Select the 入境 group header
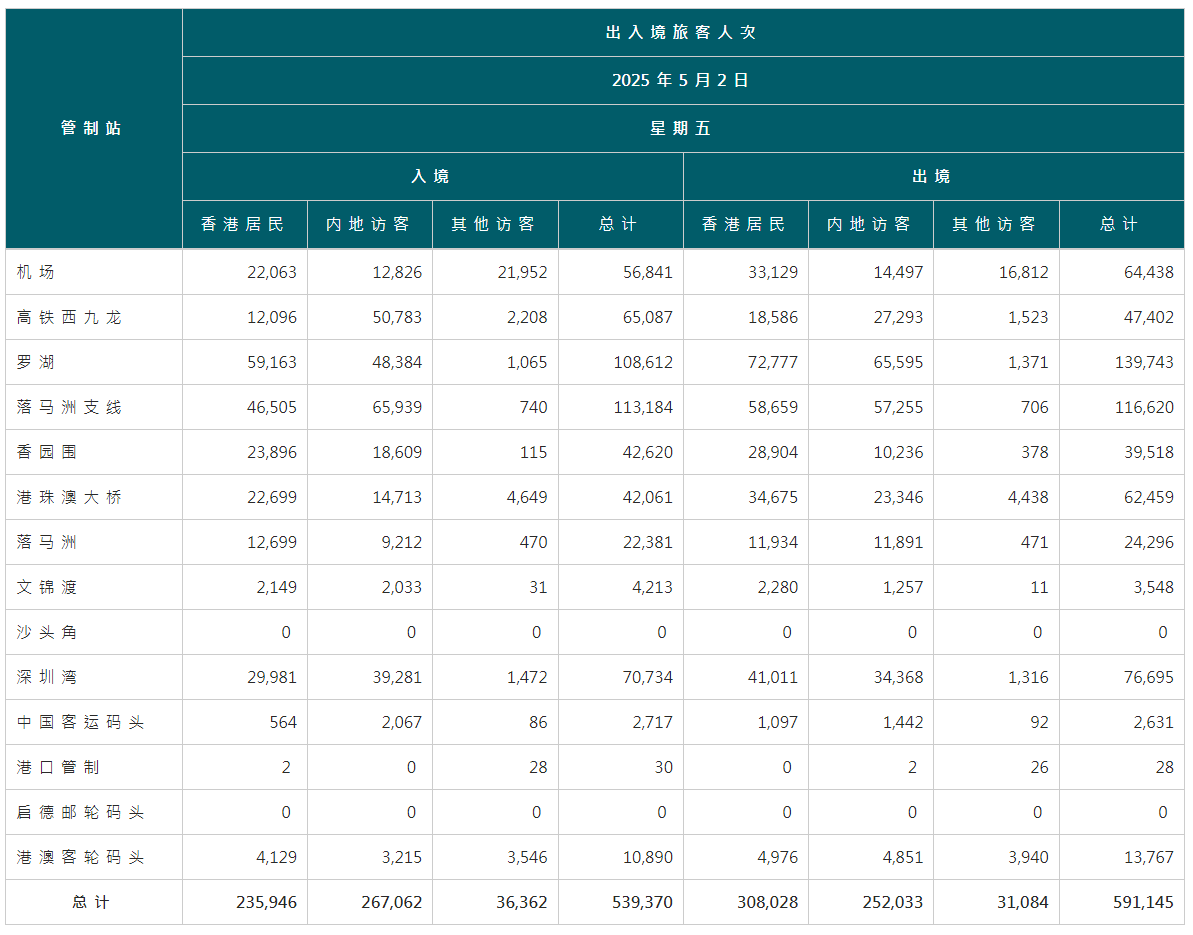This screenshot has width=1193, height=935. pyautogui.click(x=431, y=176)
